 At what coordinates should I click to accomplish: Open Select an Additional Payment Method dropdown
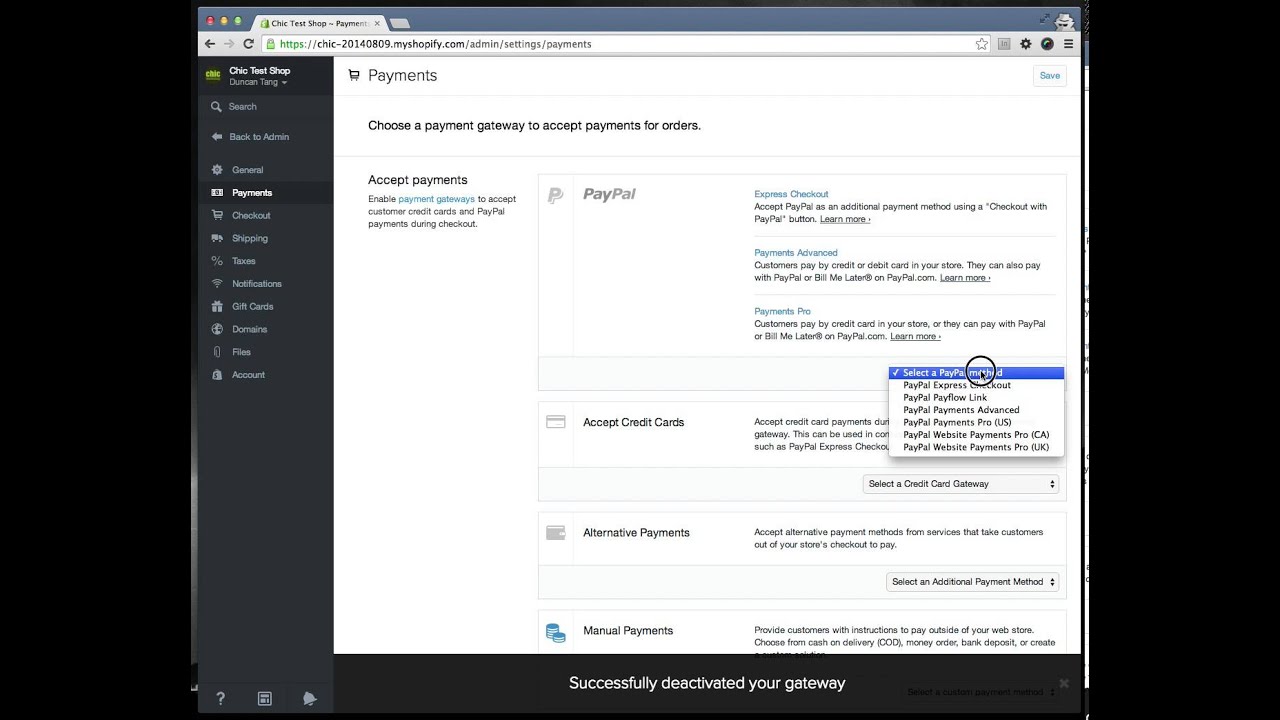coord(972,582)
